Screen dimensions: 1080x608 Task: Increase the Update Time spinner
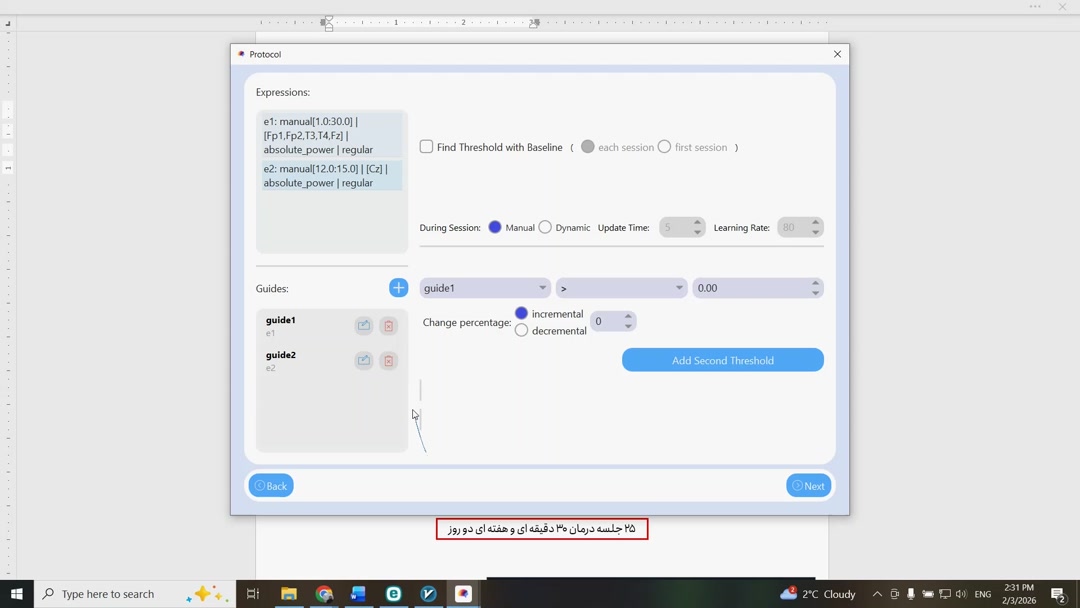pos(697,222)
